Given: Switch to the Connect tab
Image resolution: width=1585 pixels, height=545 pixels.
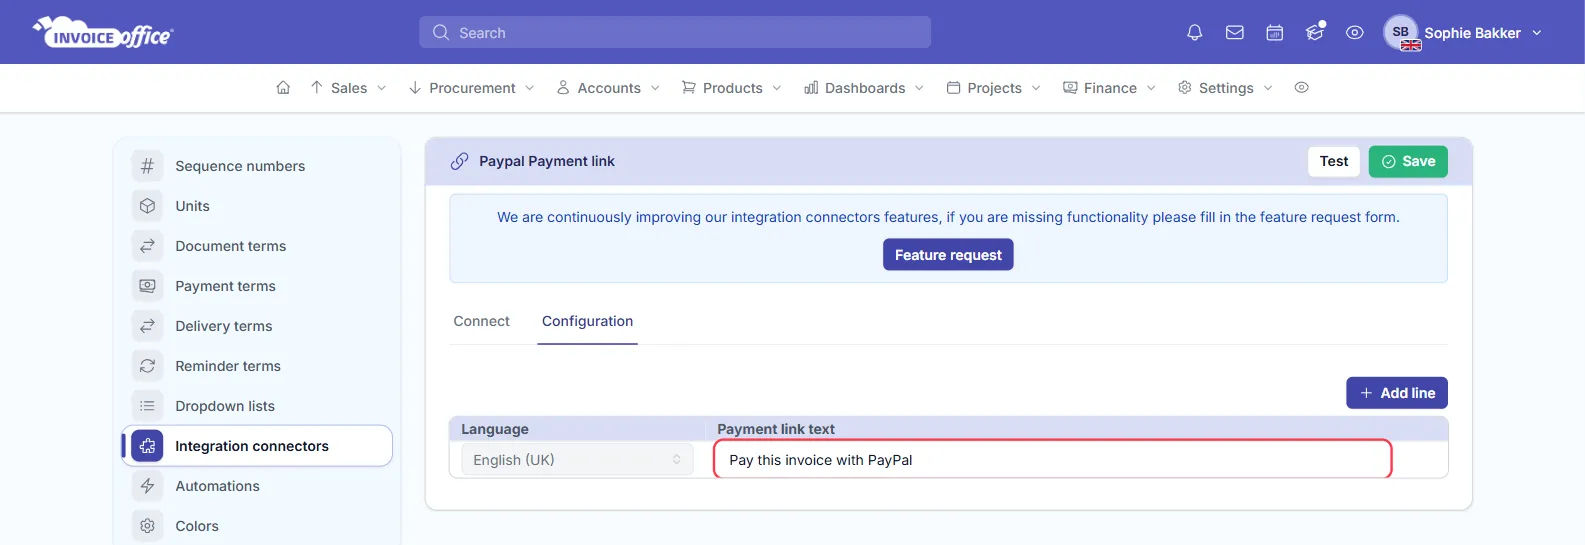Looking at the screenshot, I should (481, 321).
